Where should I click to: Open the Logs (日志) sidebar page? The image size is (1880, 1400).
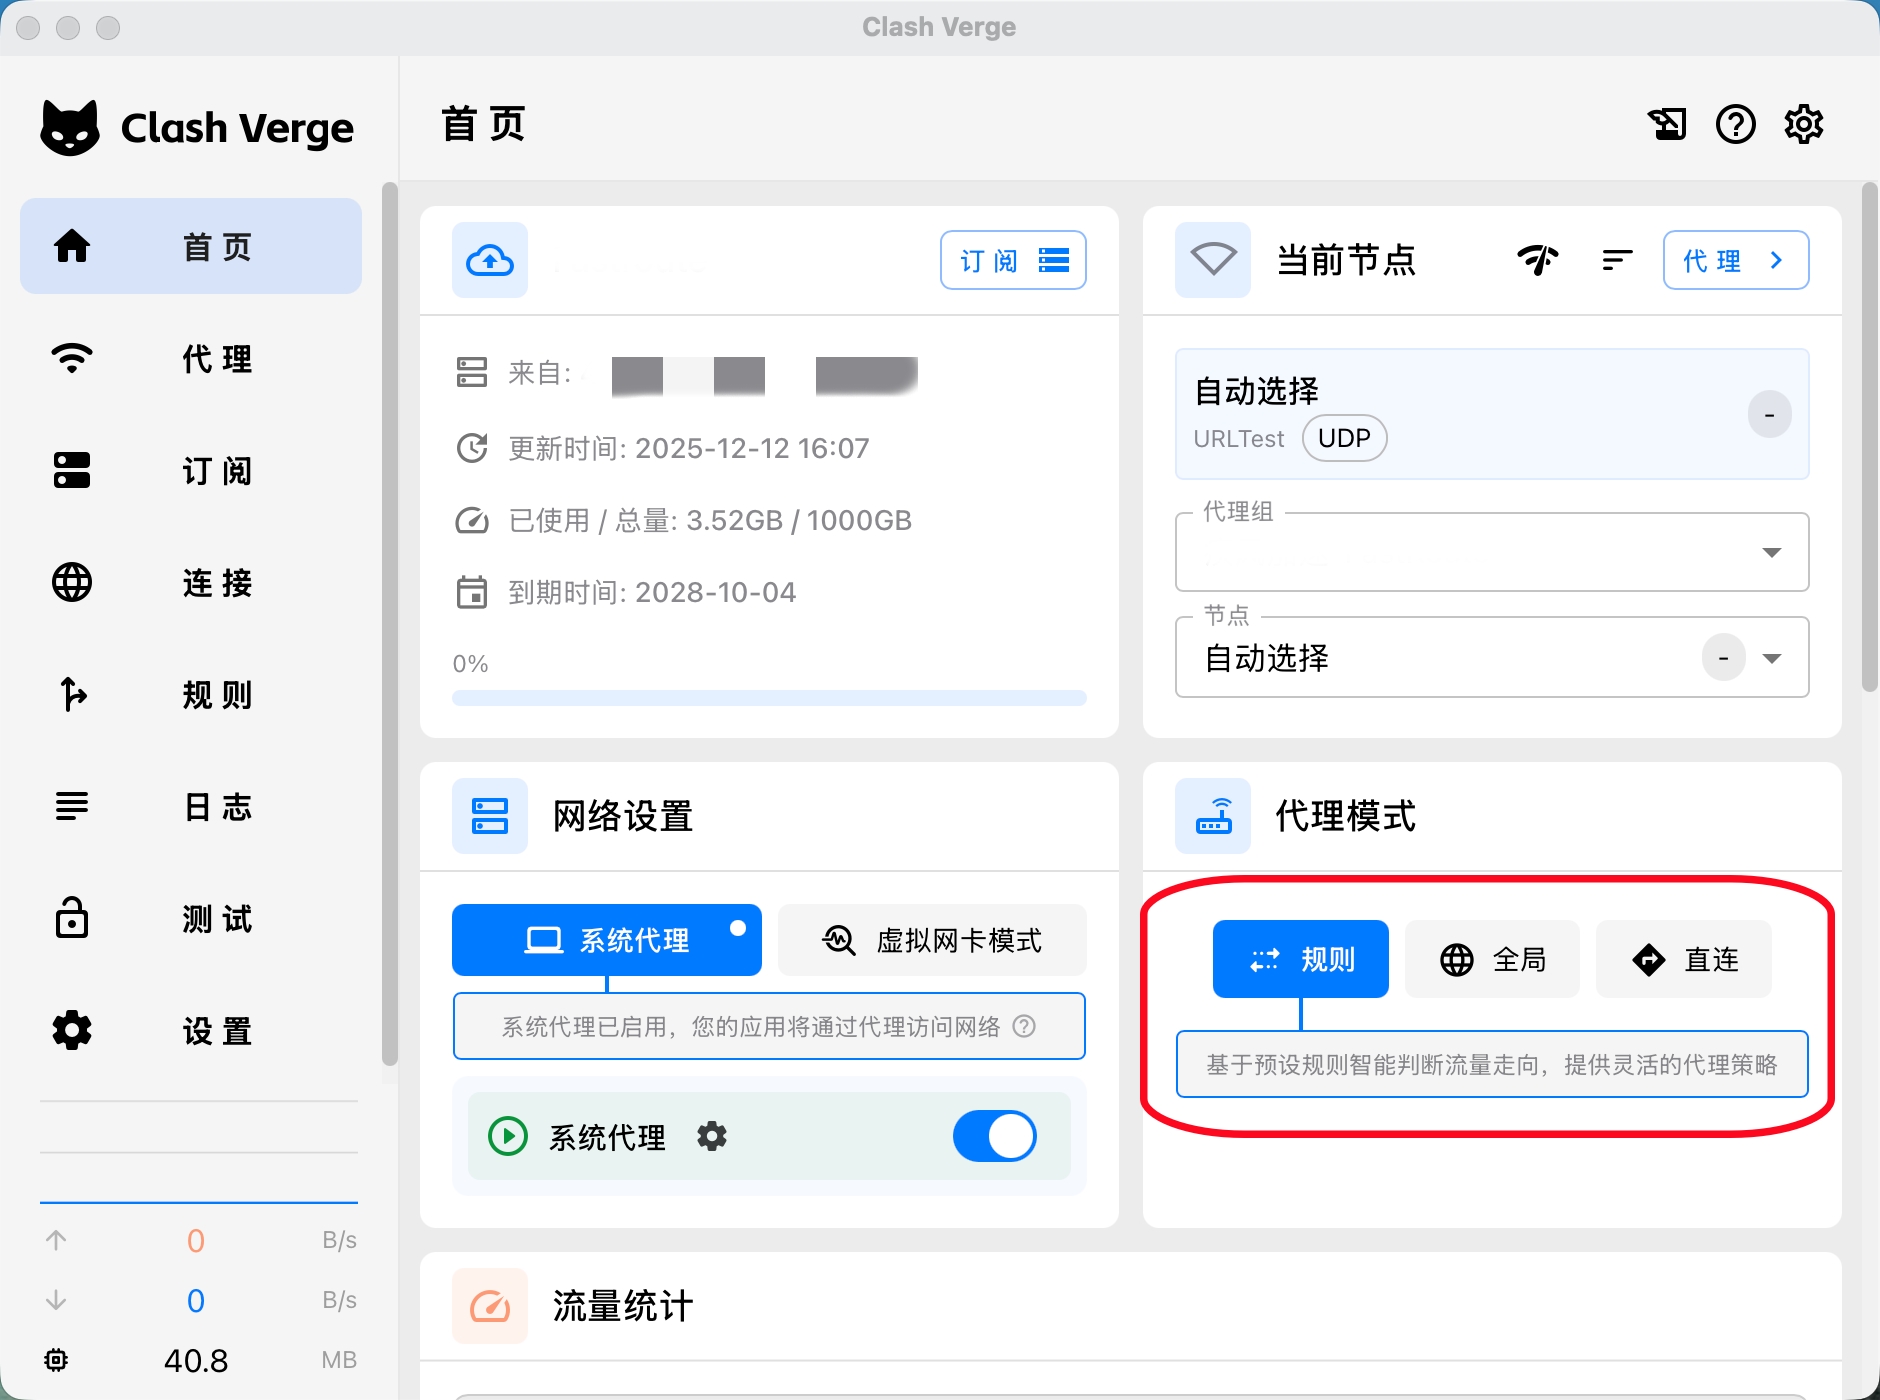191,807
